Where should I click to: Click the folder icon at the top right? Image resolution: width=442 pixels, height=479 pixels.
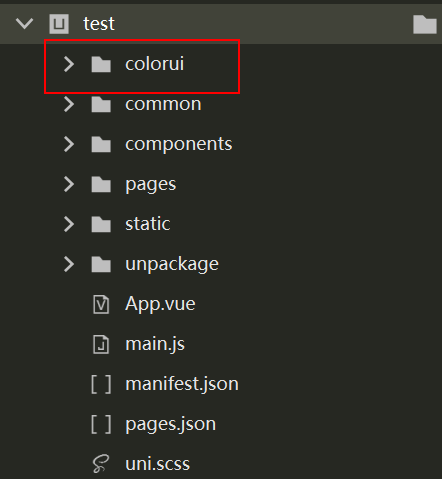[425, 24]
